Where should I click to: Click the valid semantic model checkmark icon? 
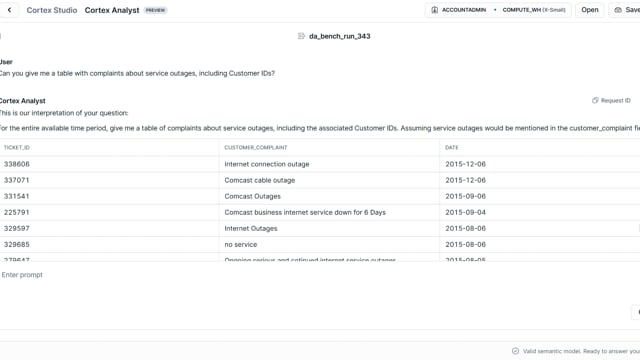pyautogui.click(x=516, y=351)
